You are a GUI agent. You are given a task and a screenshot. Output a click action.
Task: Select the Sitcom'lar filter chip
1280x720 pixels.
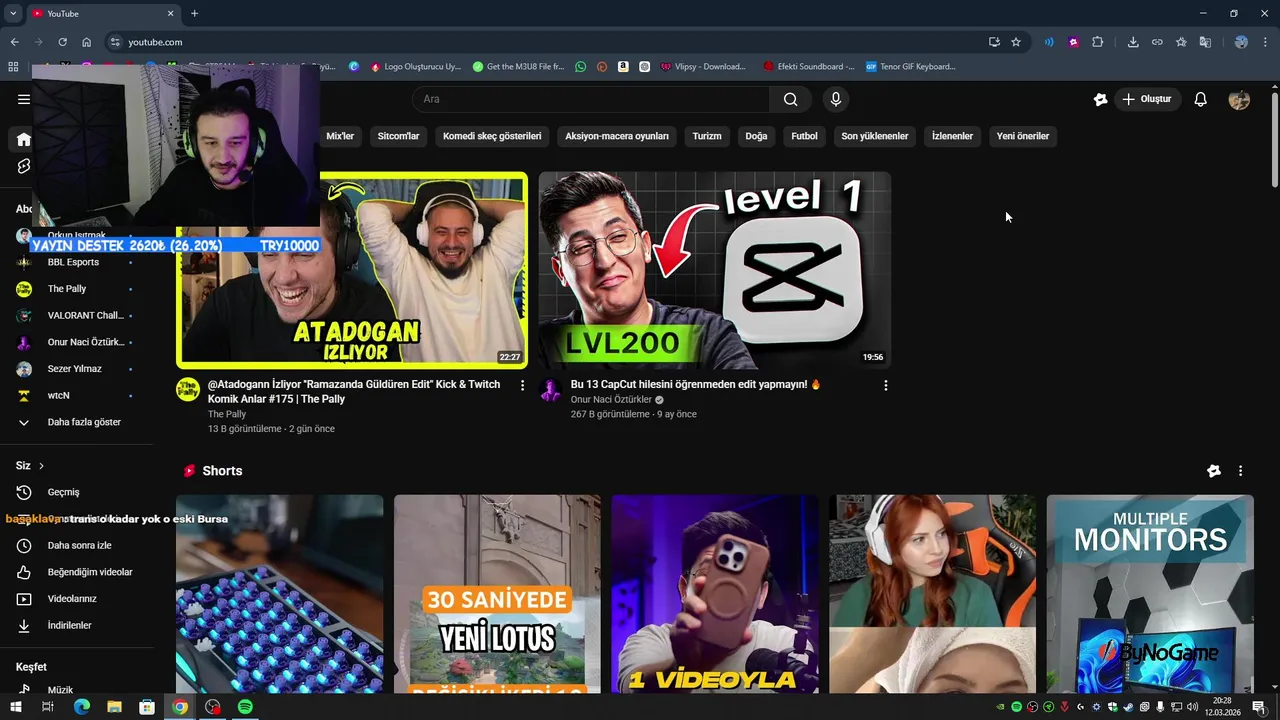398,136
